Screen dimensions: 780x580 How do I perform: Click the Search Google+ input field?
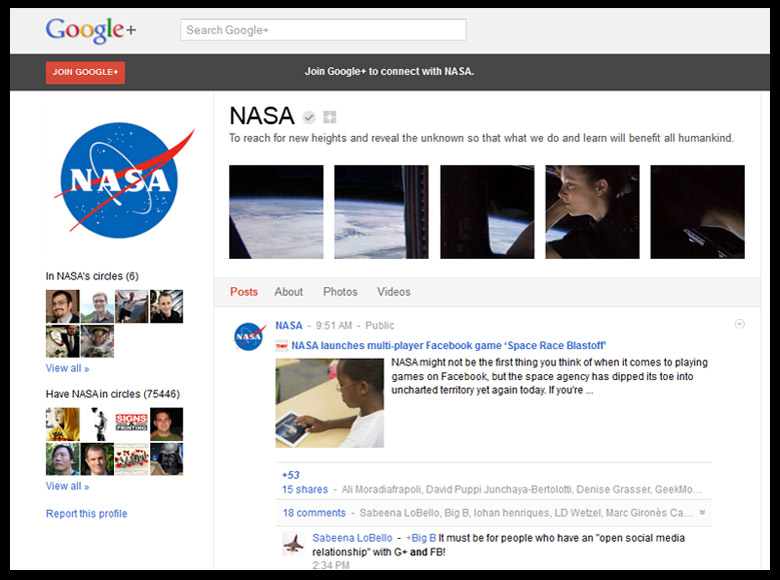click(x=323, y=30)
